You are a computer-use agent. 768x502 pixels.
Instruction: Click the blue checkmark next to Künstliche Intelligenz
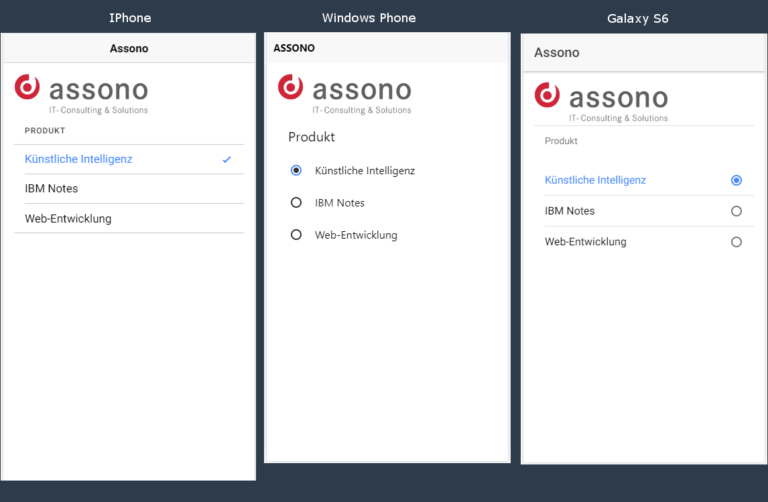(226, 159)
